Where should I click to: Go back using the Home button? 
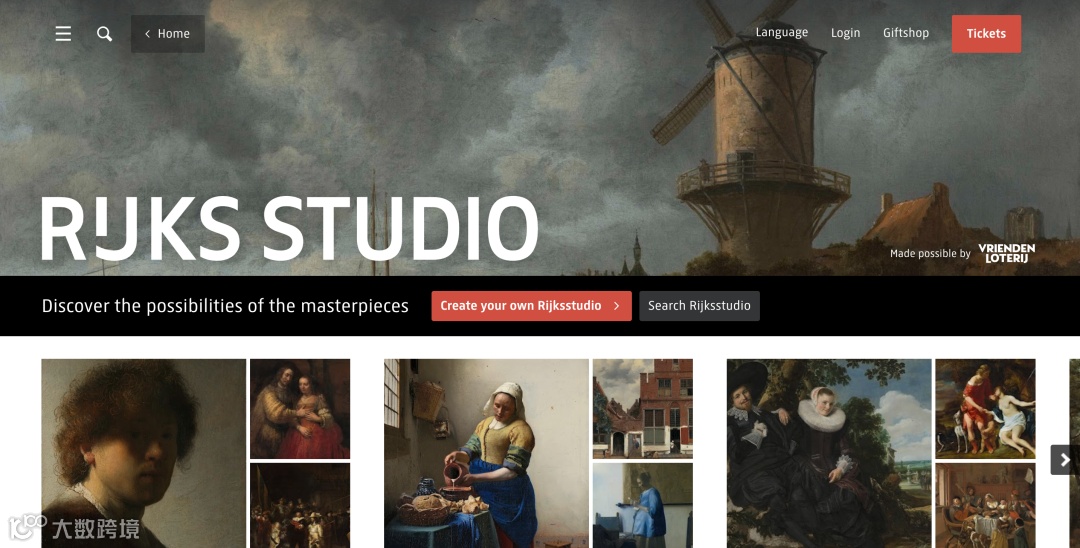[167, 34]
